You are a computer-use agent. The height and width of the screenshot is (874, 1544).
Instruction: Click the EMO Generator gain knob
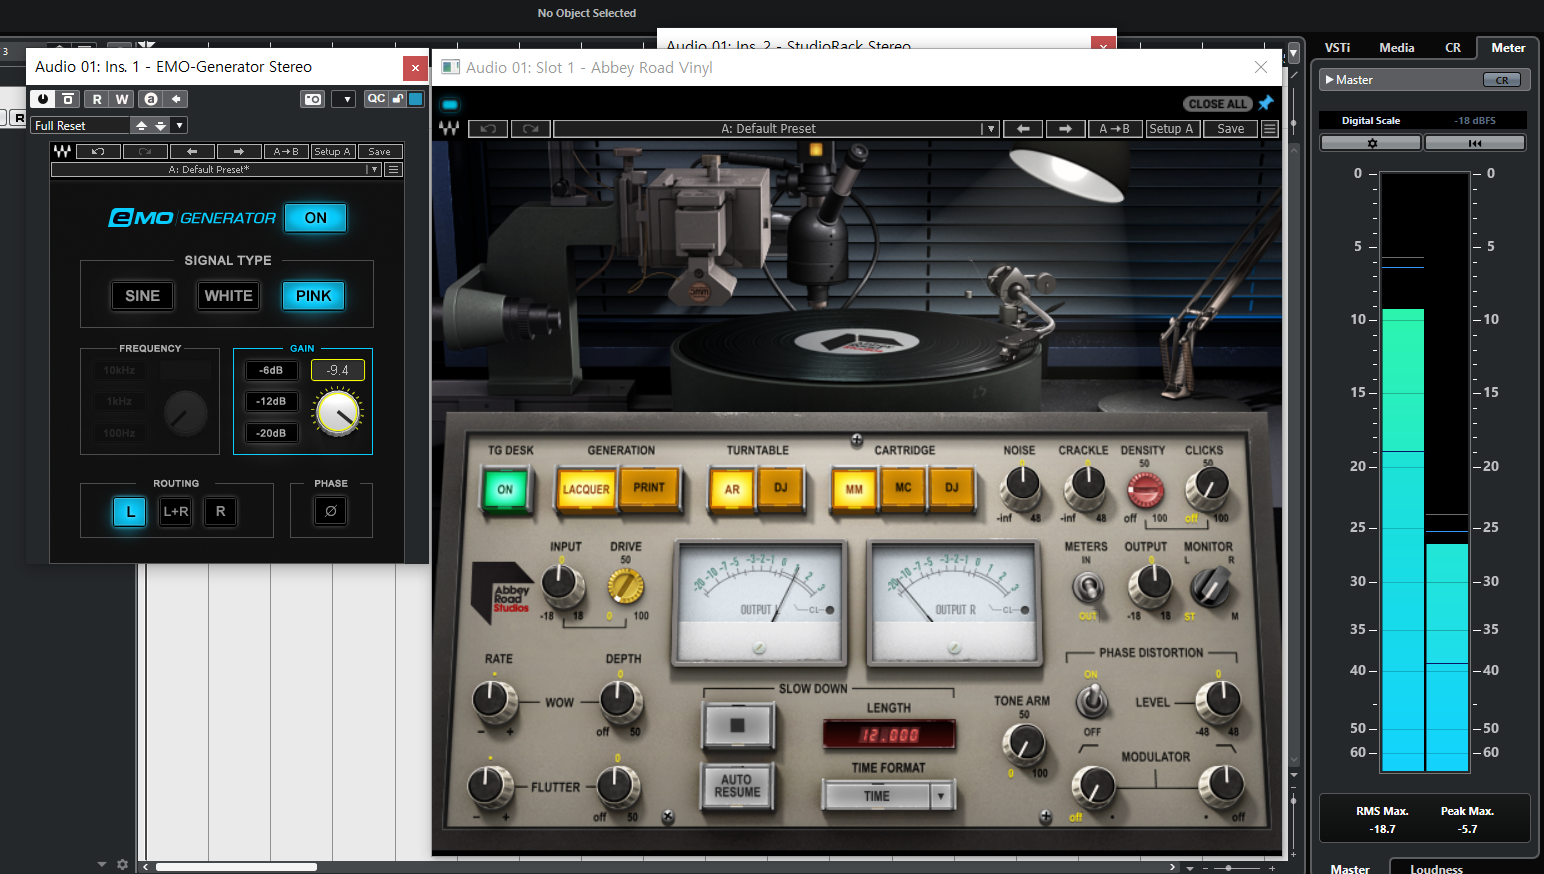(x=338, y=412)
